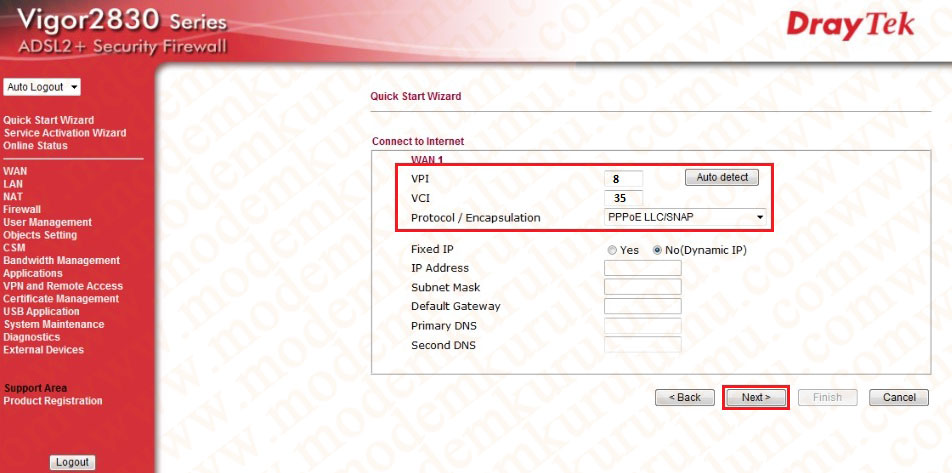The image size is (952, 473).
Task: Click the Default Gateway field
Action: pyautogui.click(x=643, y=306)
